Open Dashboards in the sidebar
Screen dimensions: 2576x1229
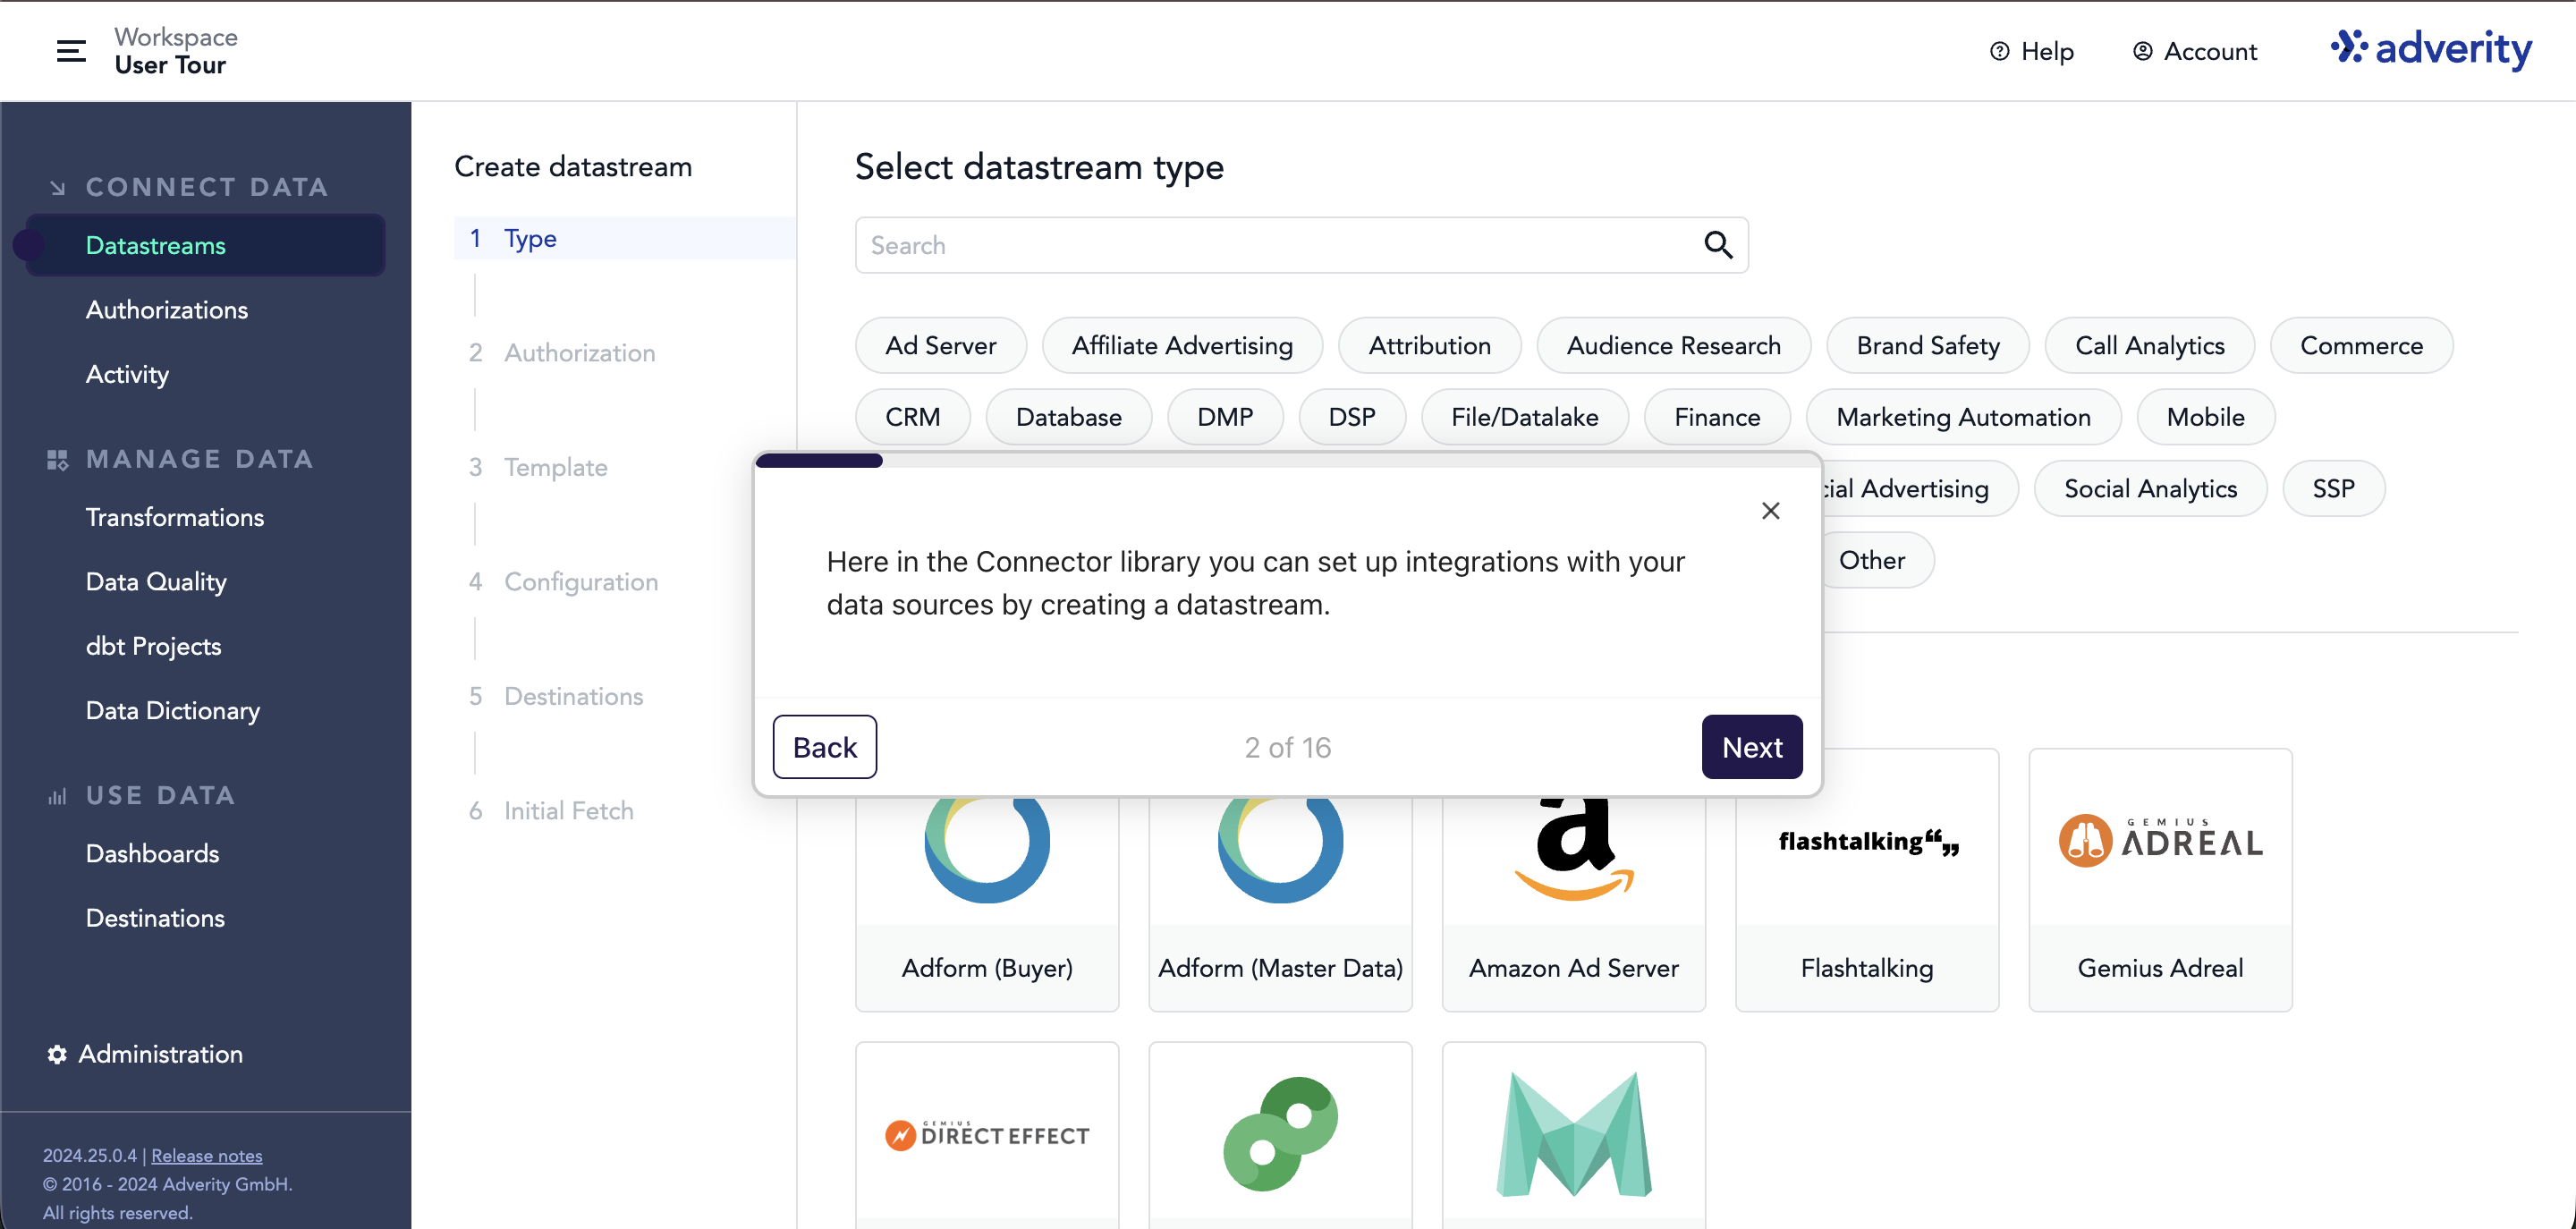coord(152,853)
